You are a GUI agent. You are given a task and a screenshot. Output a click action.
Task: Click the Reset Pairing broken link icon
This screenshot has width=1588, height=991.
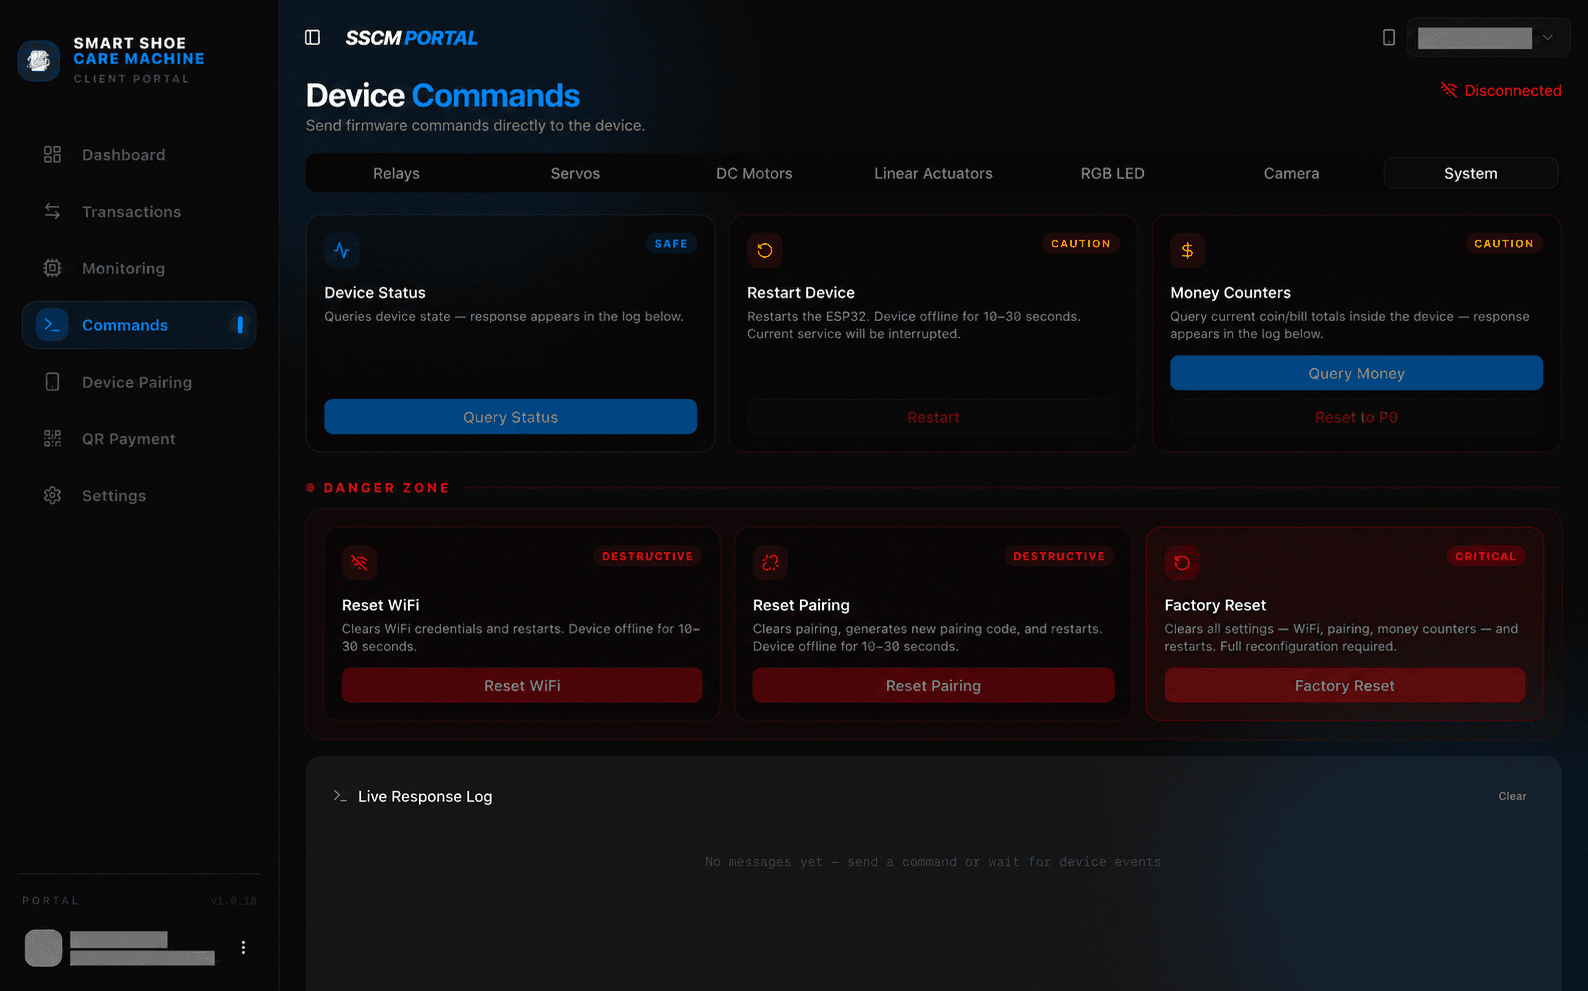click(770, 563)
